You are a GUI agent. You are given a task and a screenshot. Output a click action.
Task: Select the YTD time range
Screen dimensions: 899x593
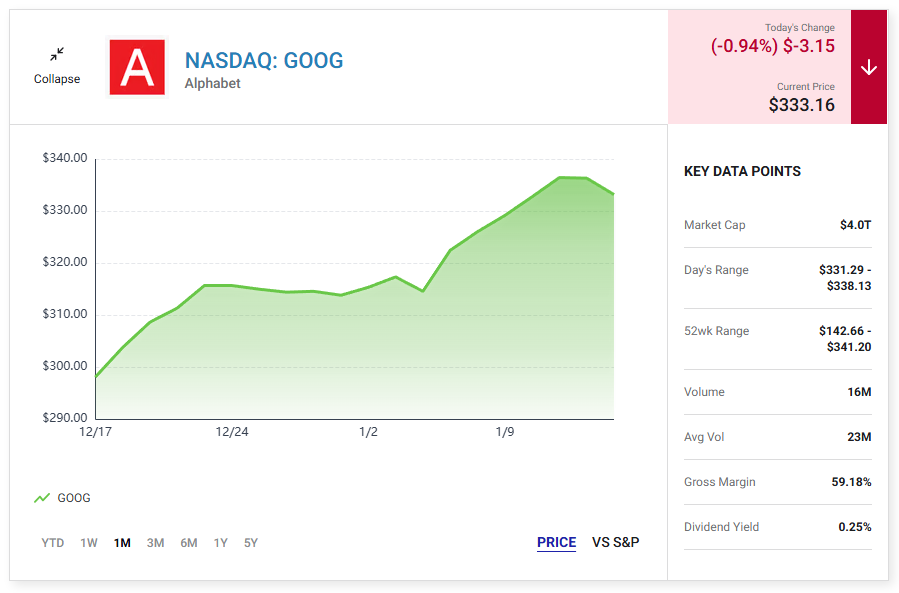[x=53, y=543]
